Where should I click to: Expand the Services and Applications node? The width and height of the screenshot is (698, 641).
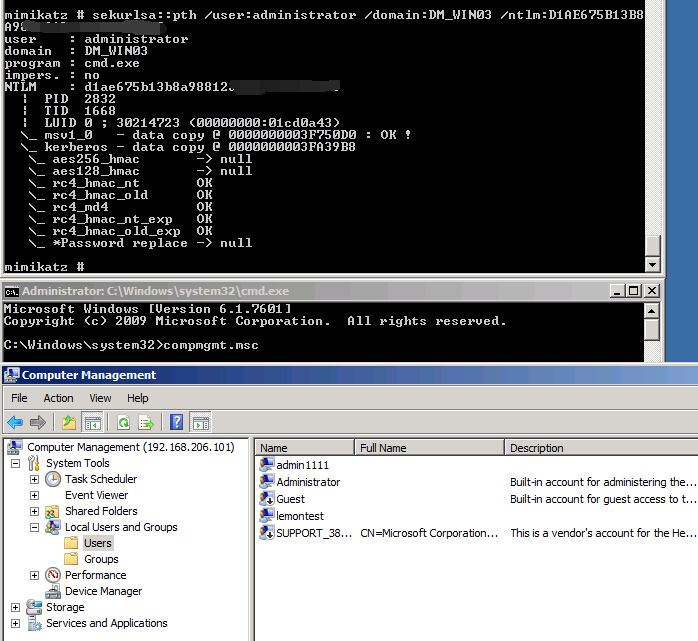click(16, 624)
